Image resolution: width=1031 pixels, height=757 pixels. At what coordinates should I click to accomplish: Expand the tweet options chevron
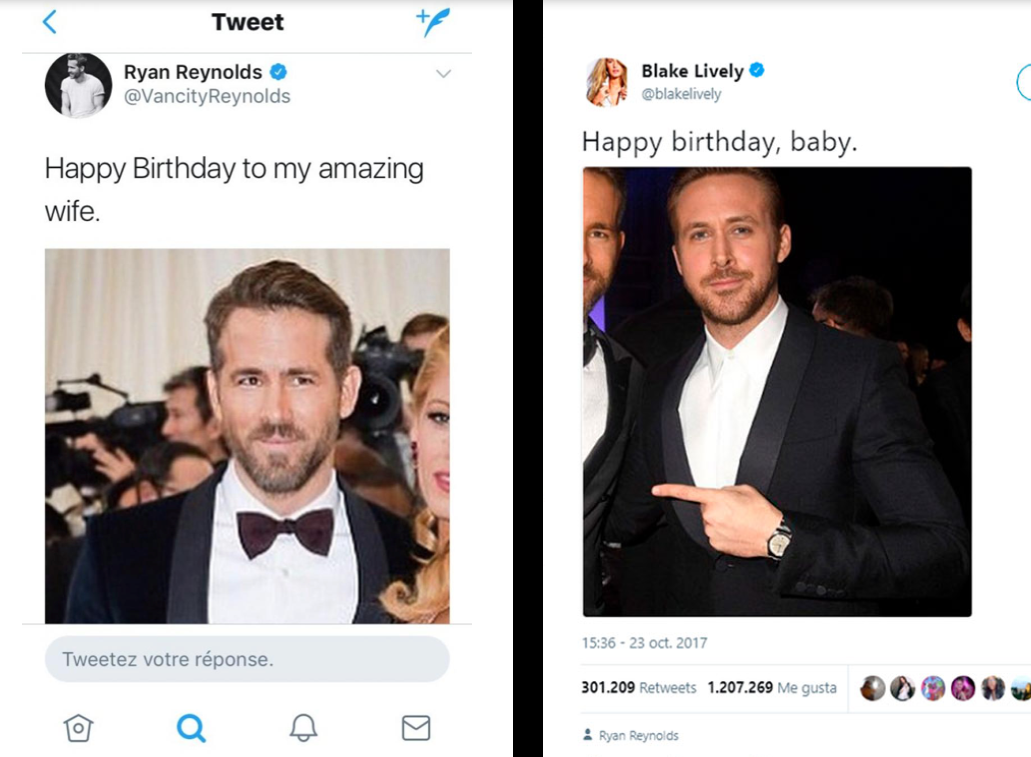442,72
